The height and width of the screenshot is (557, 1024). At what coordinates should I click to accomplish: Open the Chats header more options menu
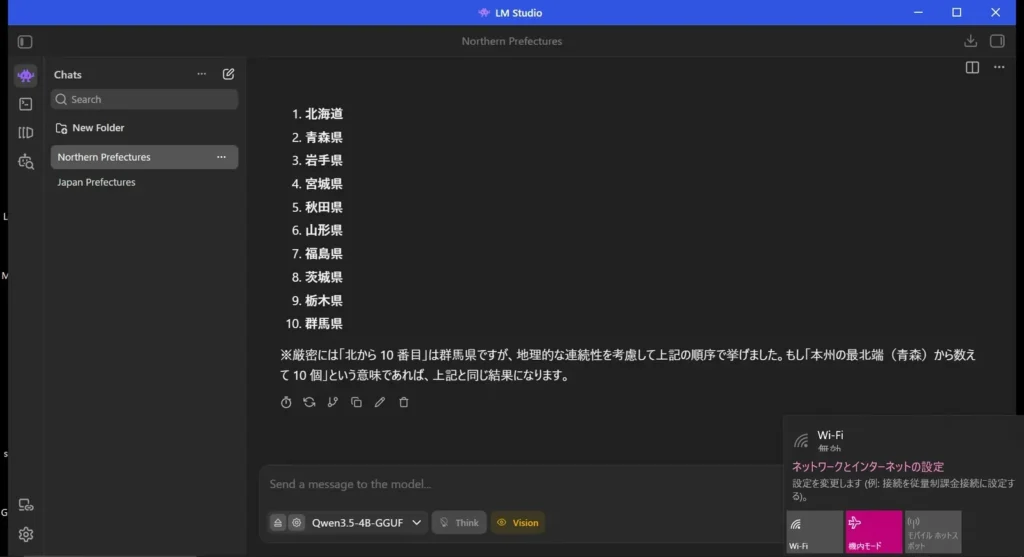coord(202,74)
